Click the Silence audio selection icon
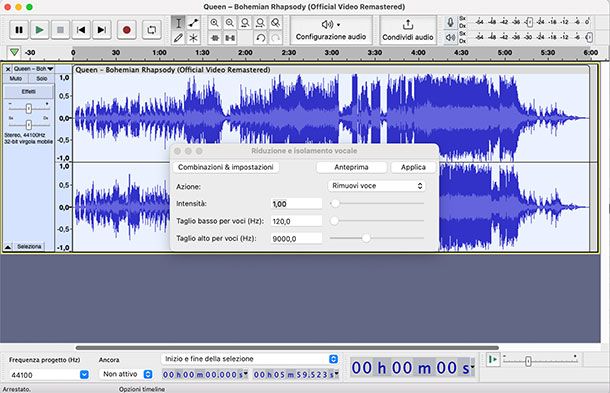This screenshot has width=610, height=393. click(230, 38)
